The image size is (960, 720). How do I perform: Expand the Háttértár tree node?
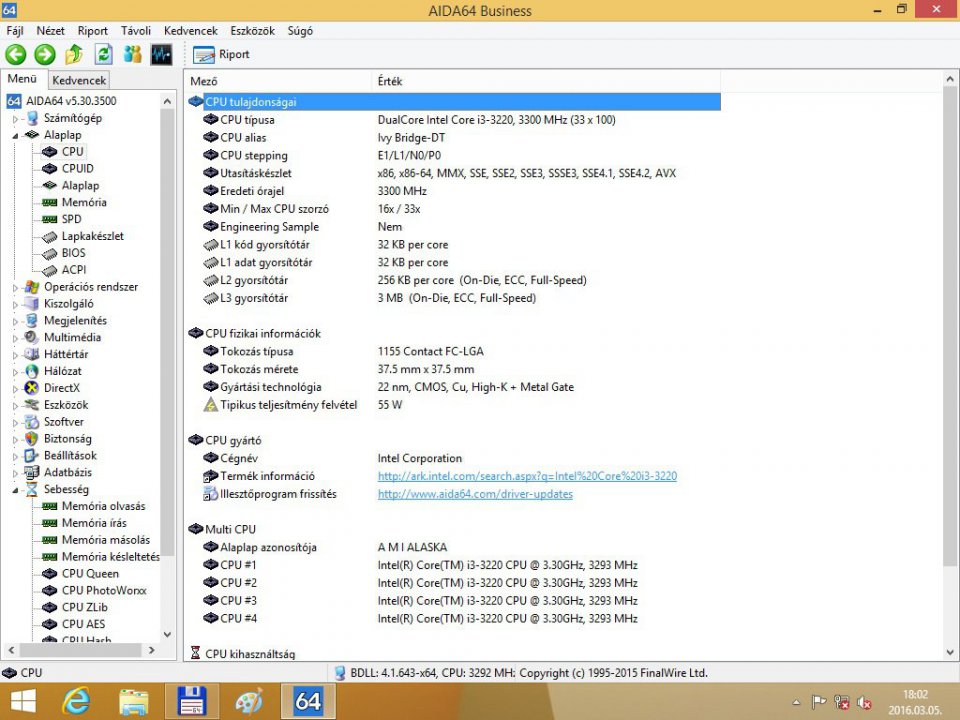click(15, 354)
